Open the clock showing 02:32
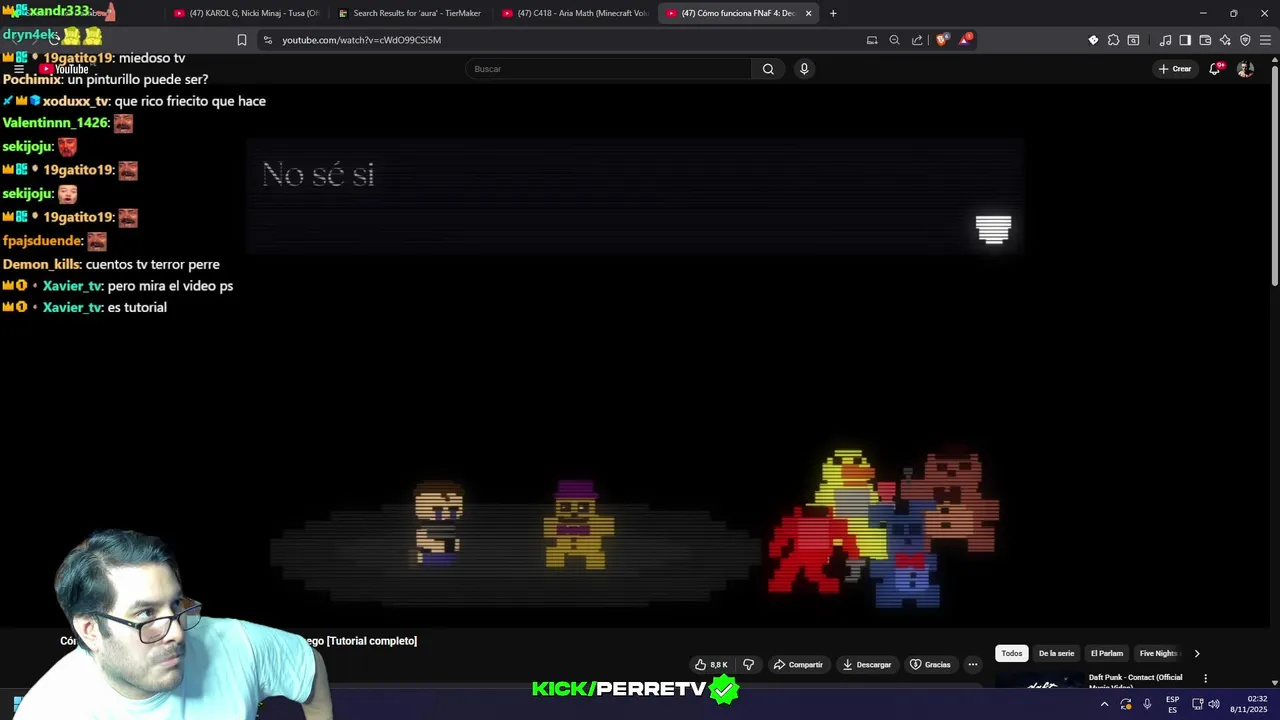Image resolution: width=1280 pixels, height=720 pixels. pos(1249,704)
